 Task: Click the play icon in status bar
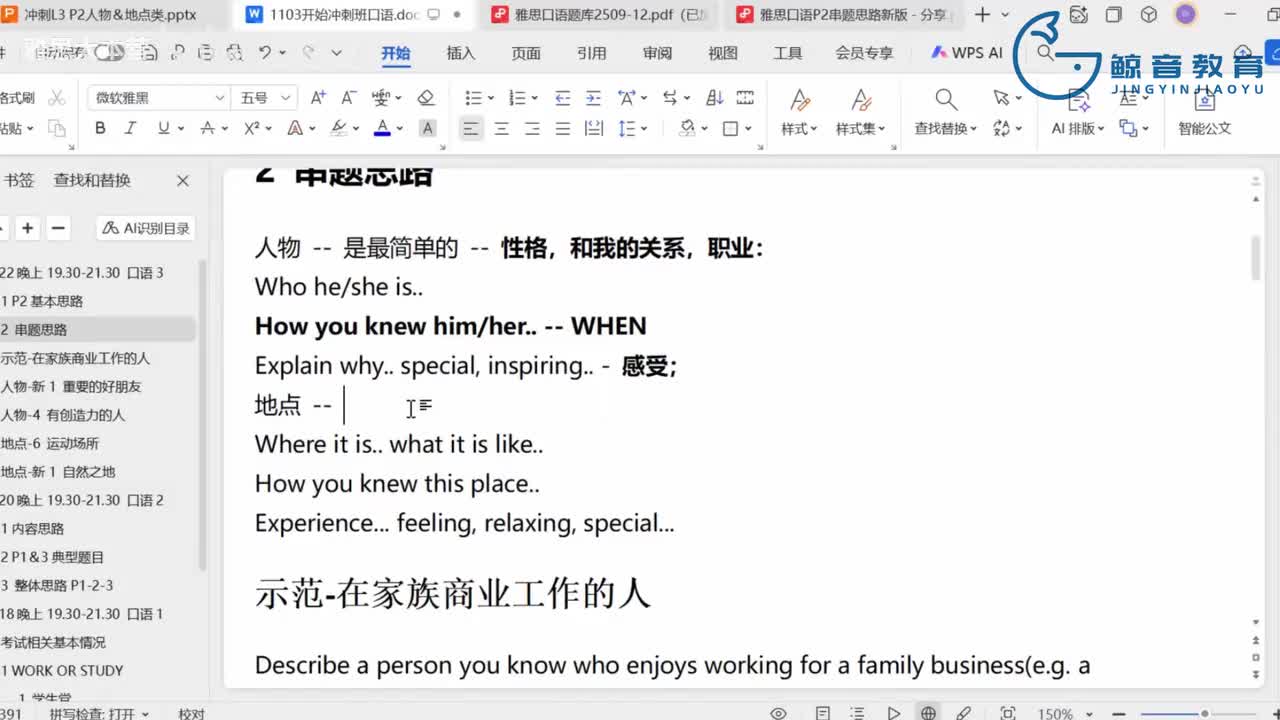893,713
